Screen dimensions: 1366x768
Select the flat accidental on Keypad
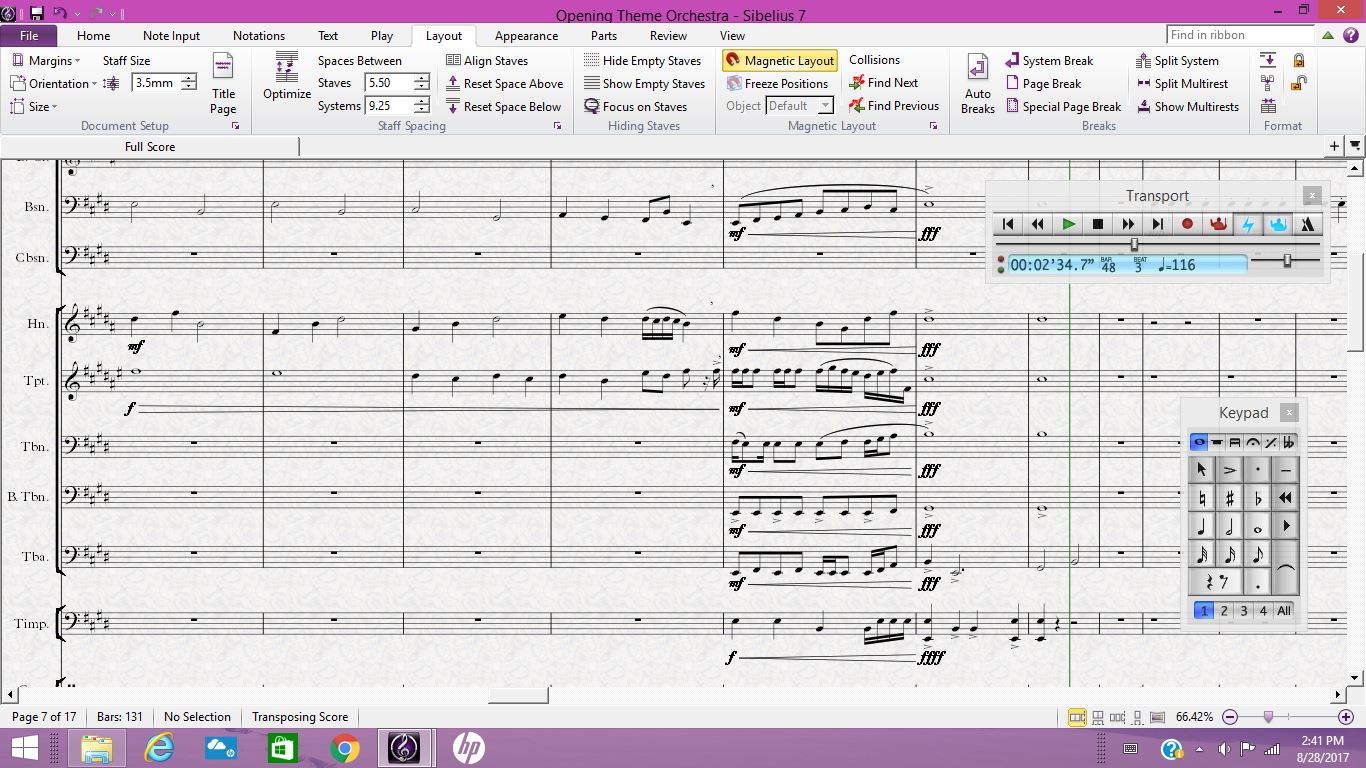pos(1257,498)
